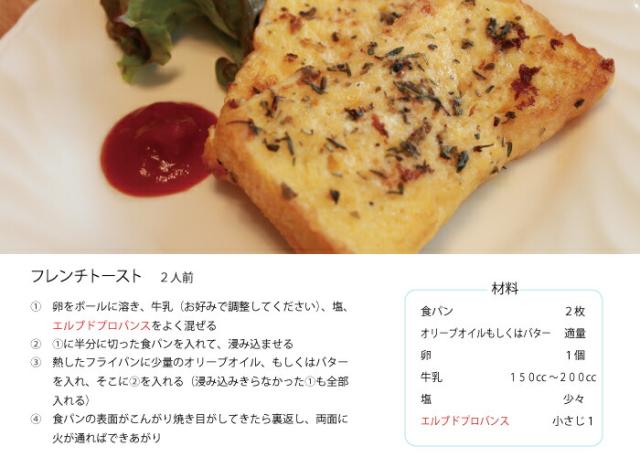Click the circled number ④ step marker
The width and height of the screenshot is (640, 457).
36,419
